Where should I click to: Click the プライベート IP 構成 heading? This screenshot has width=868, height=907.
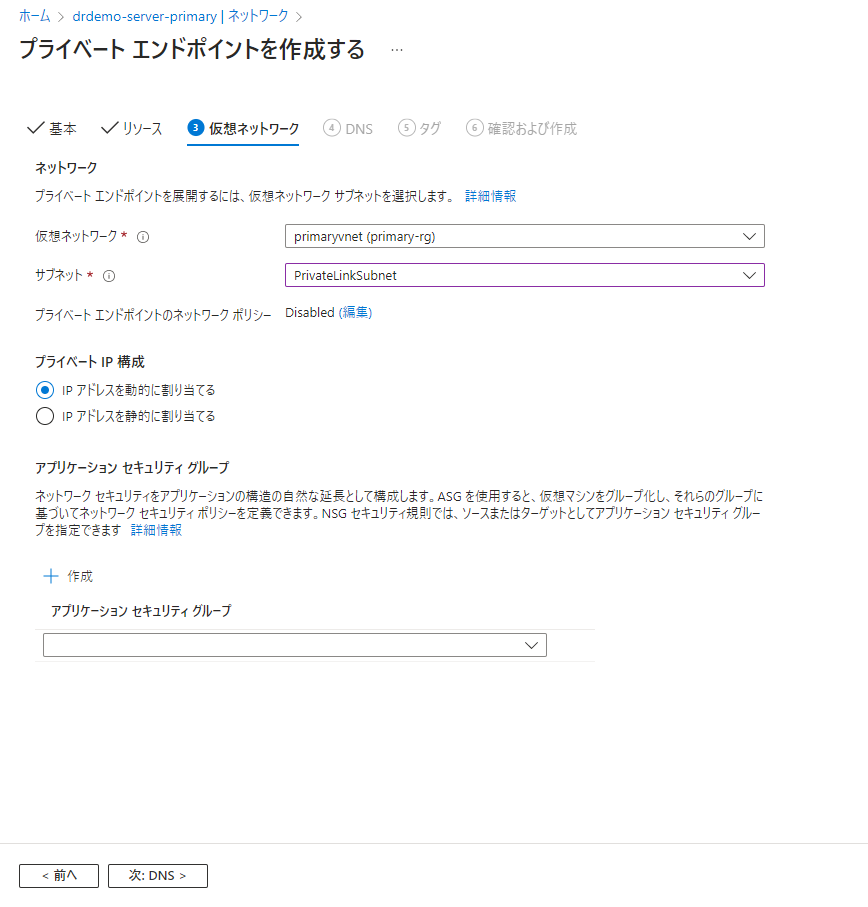pyautogui.click(x=90, y=362)
